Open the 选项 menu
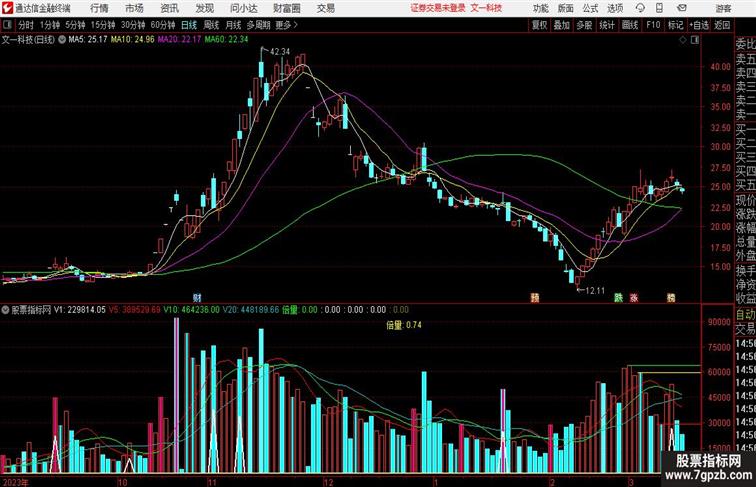Screen dimensions: 756x487 615,8
